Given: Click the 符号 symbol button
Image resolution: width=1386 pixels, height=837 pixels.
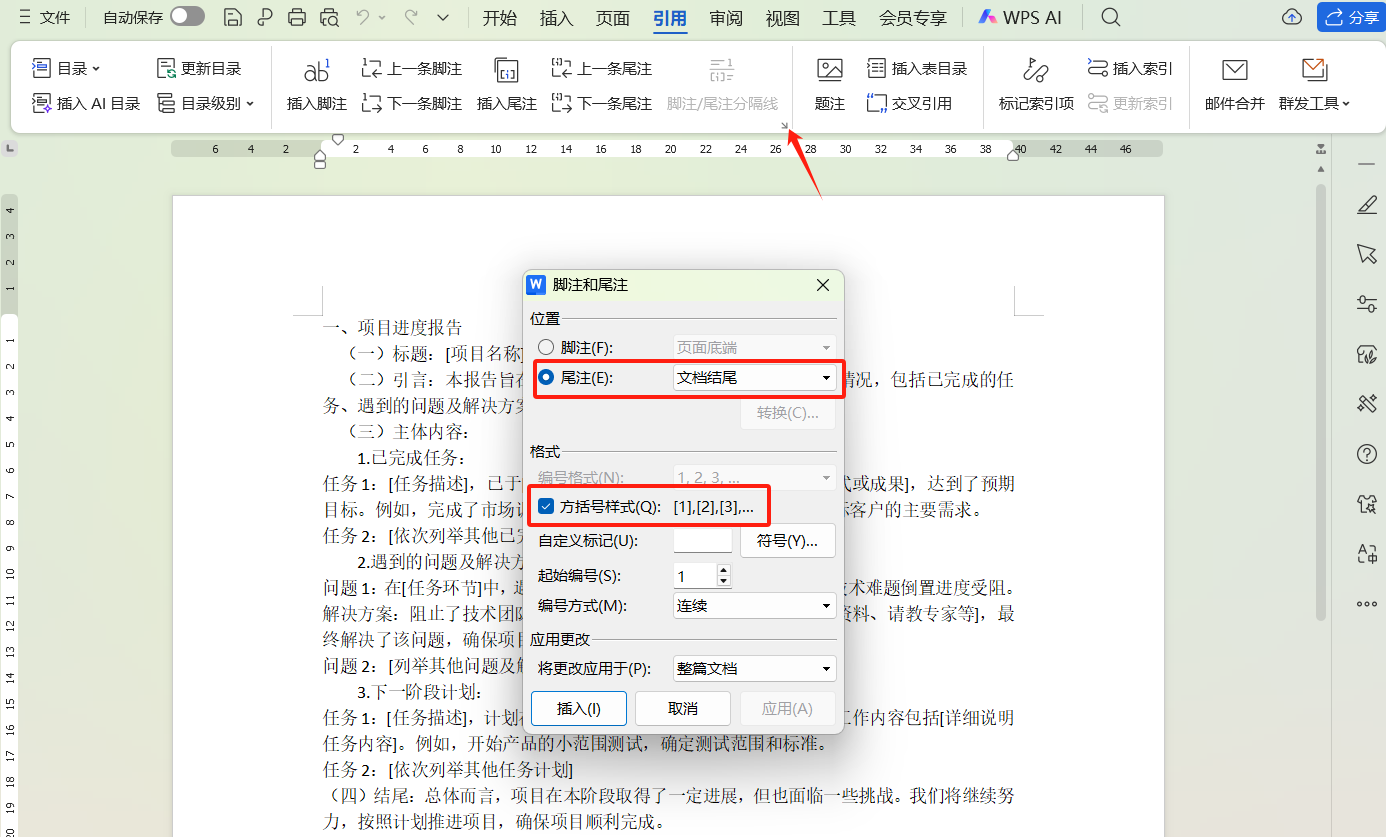Looking at the screenshot, I should pos(787,540).
